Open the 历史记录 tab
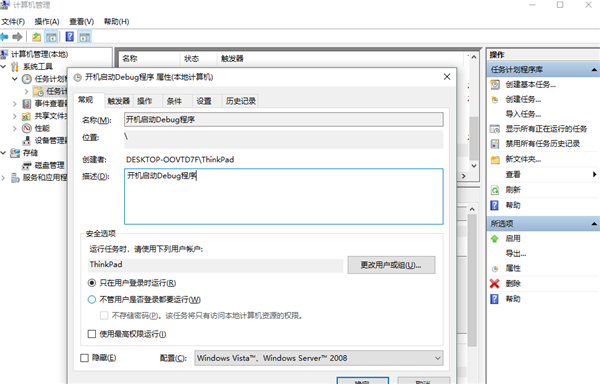Viewport: 600px width, 384px height. (240, 101)
